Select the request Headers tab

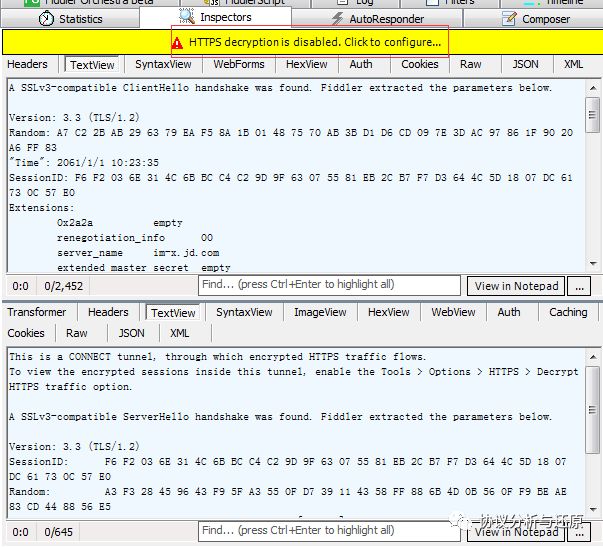tap(27, 64)
